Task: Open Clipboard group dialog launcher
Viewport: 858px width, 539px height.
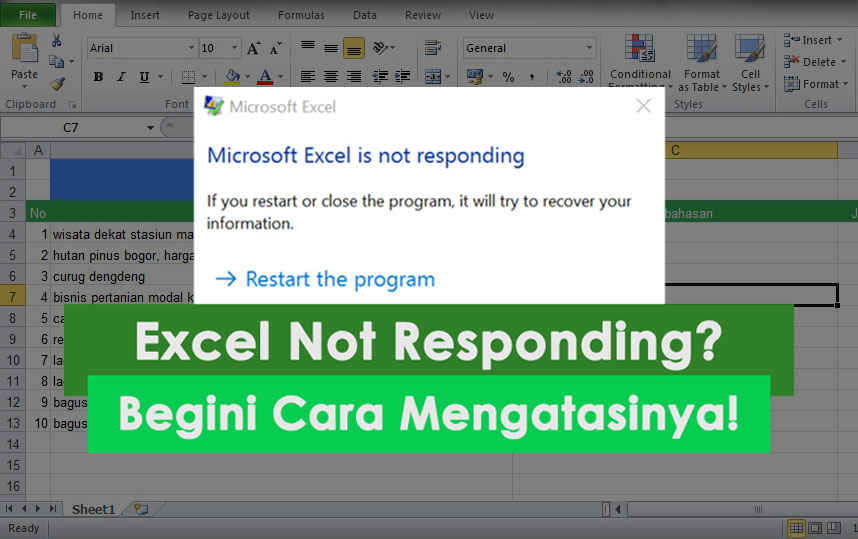Action: pos(72,105)
